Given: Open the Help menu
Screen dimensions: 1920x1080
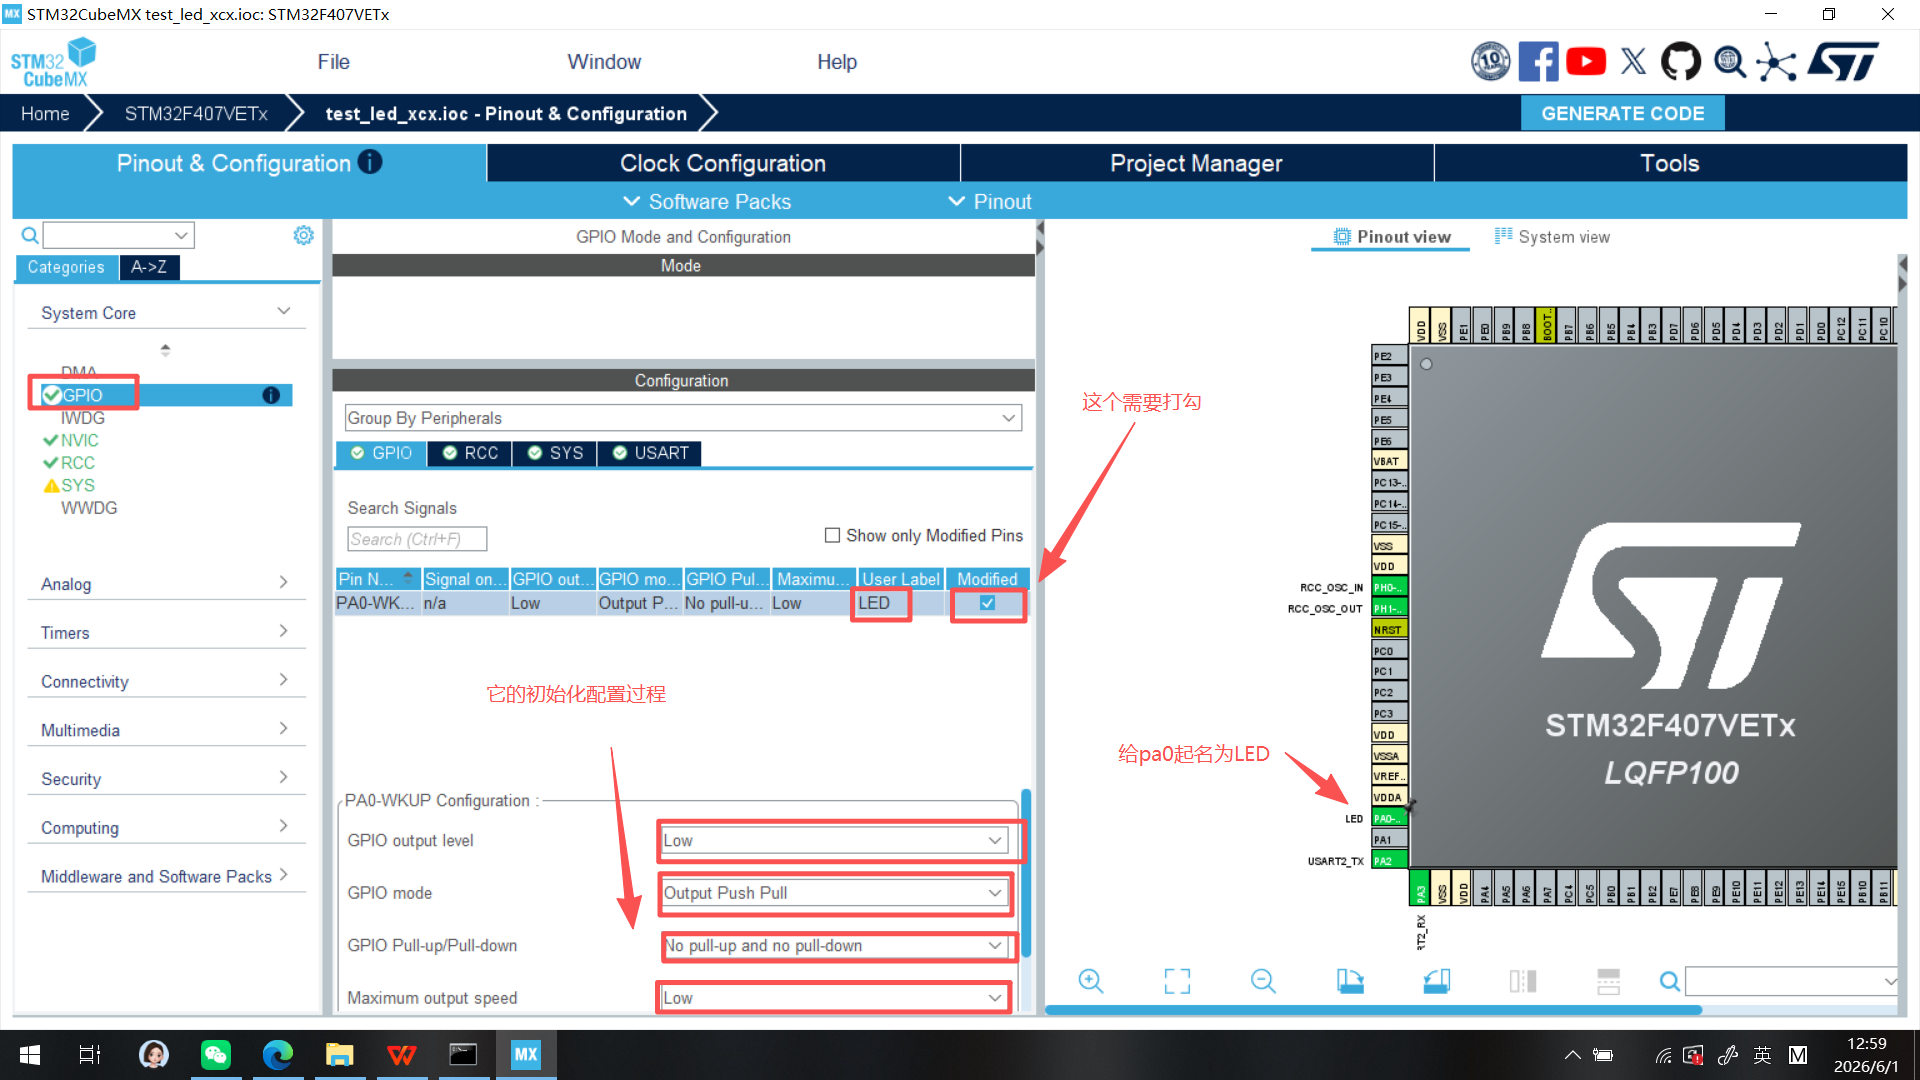Looking at the screenshot, I should [x=837, y=62].
